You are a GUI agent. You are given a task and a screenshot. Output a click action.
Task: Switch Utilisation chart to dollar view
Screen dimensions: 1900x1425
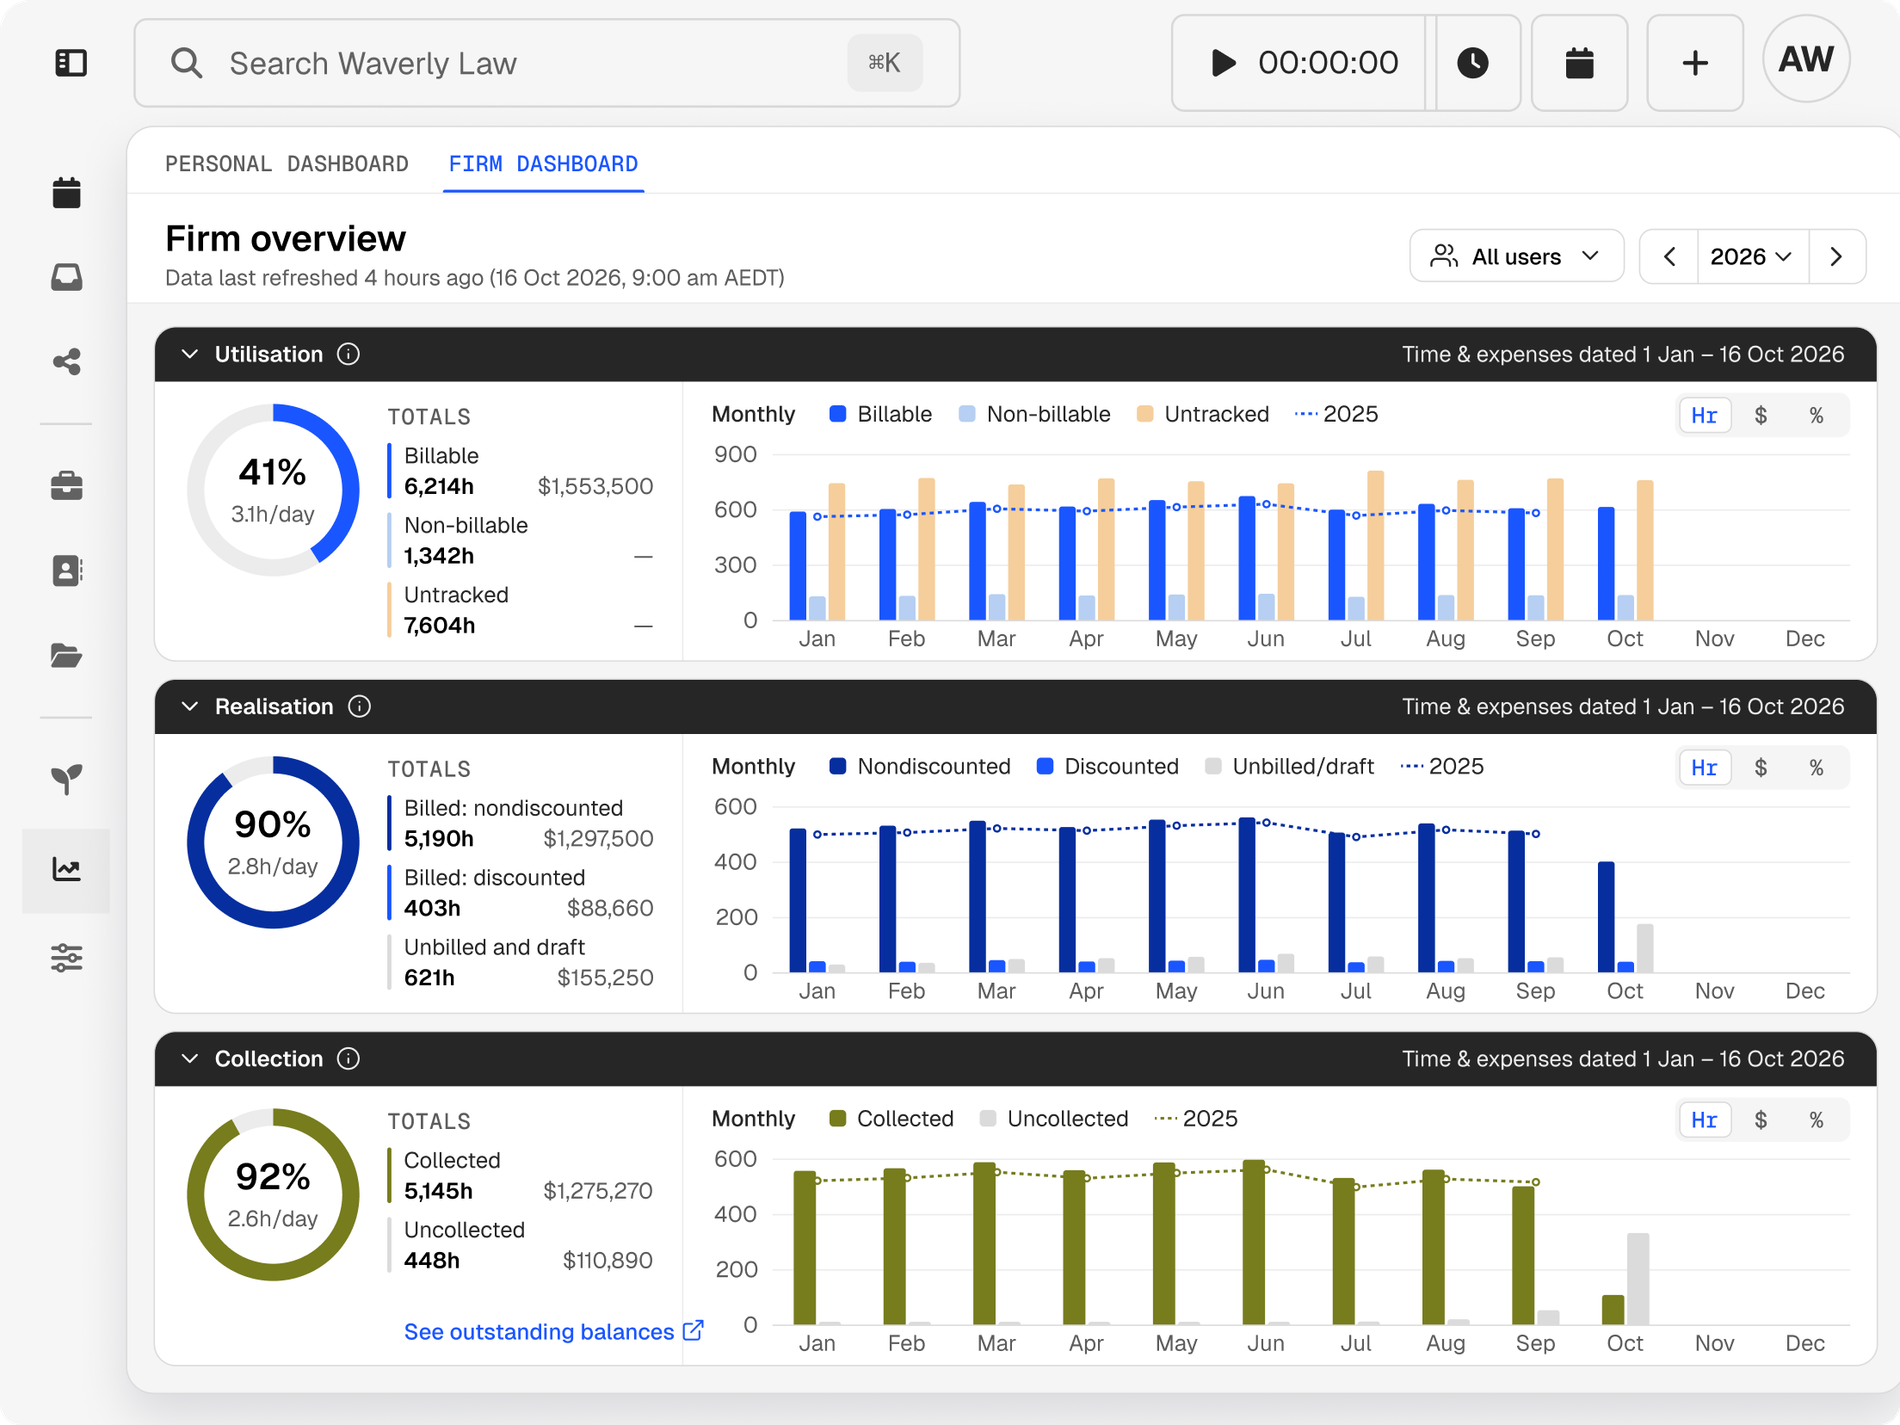point(1761,415)
